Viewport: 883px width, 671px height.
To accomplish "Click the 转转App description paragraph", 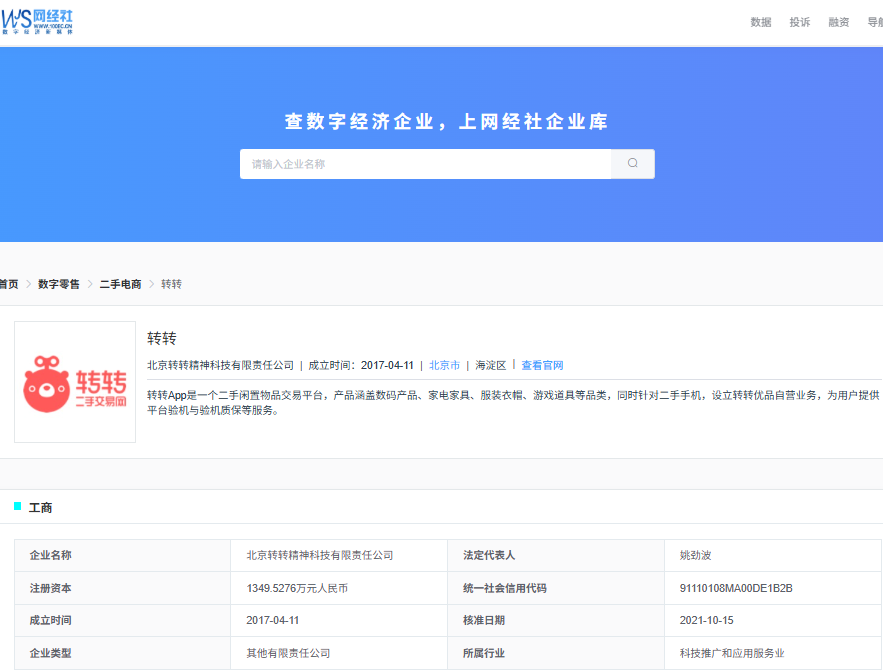I will tap(514, 402).
